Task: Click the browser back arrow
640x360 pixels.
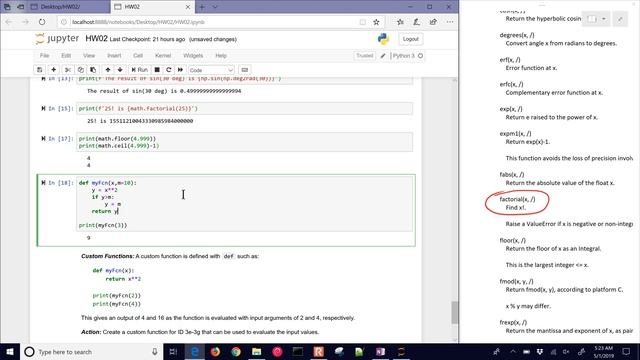Action: (9, 22)
